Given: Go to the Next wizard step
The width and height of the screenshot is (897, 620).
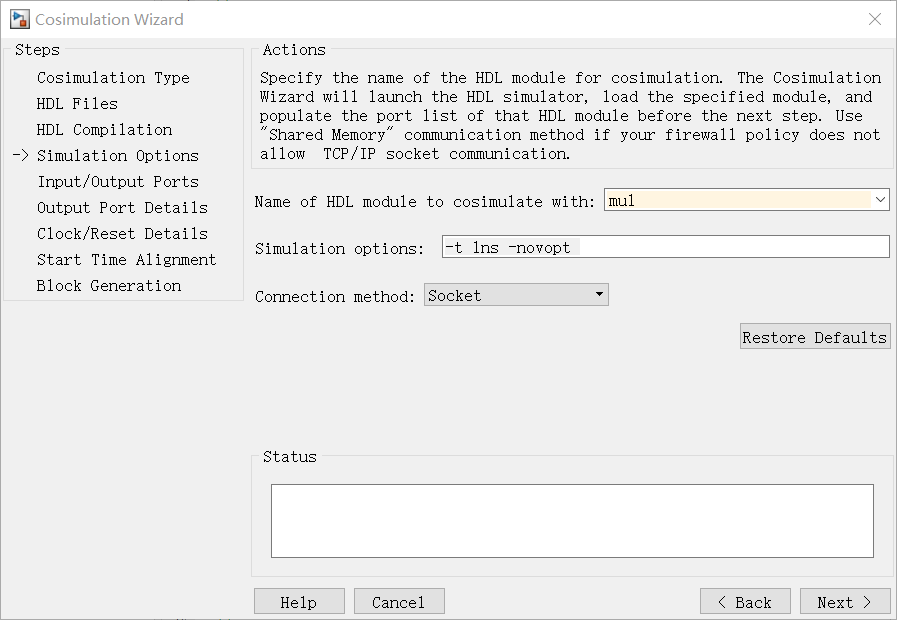Looking at the screenshot, I should tap(844, 602).
